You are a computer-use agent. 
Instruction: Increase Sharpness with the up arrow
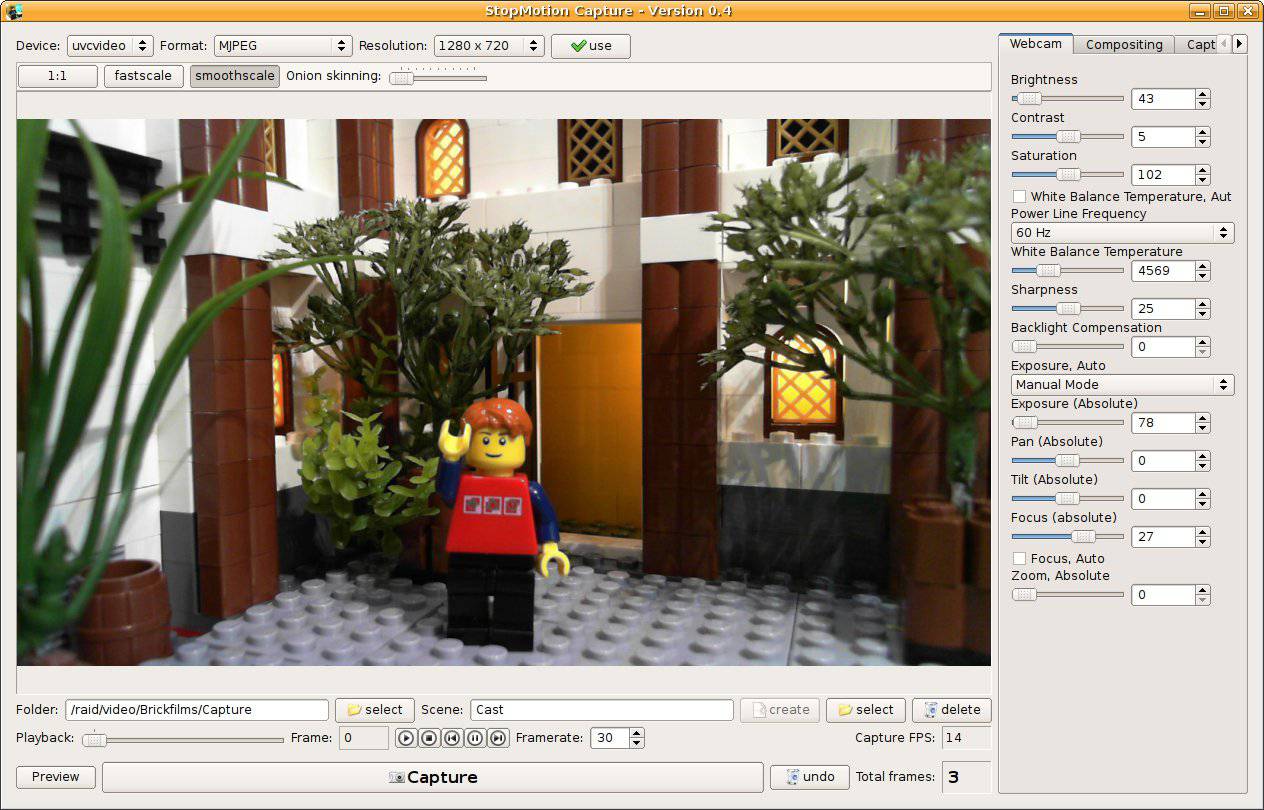pyautogui.click(x=1202, y=304)
